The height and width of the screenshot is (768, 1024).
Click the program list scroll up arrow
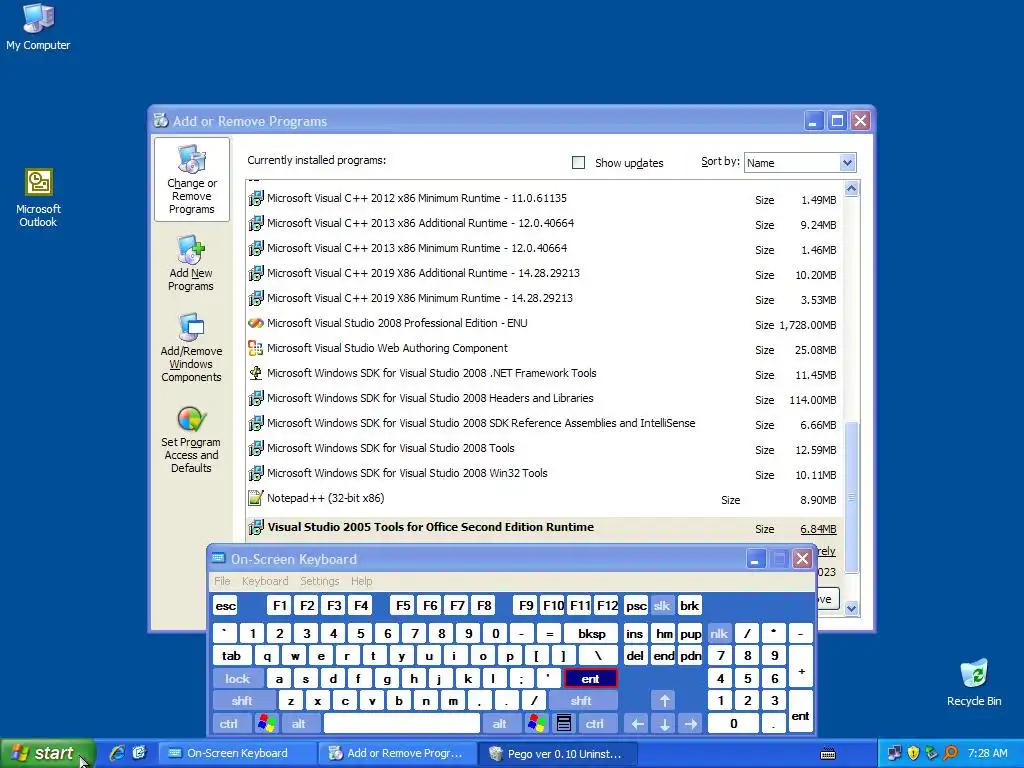[x=851, y=189]
